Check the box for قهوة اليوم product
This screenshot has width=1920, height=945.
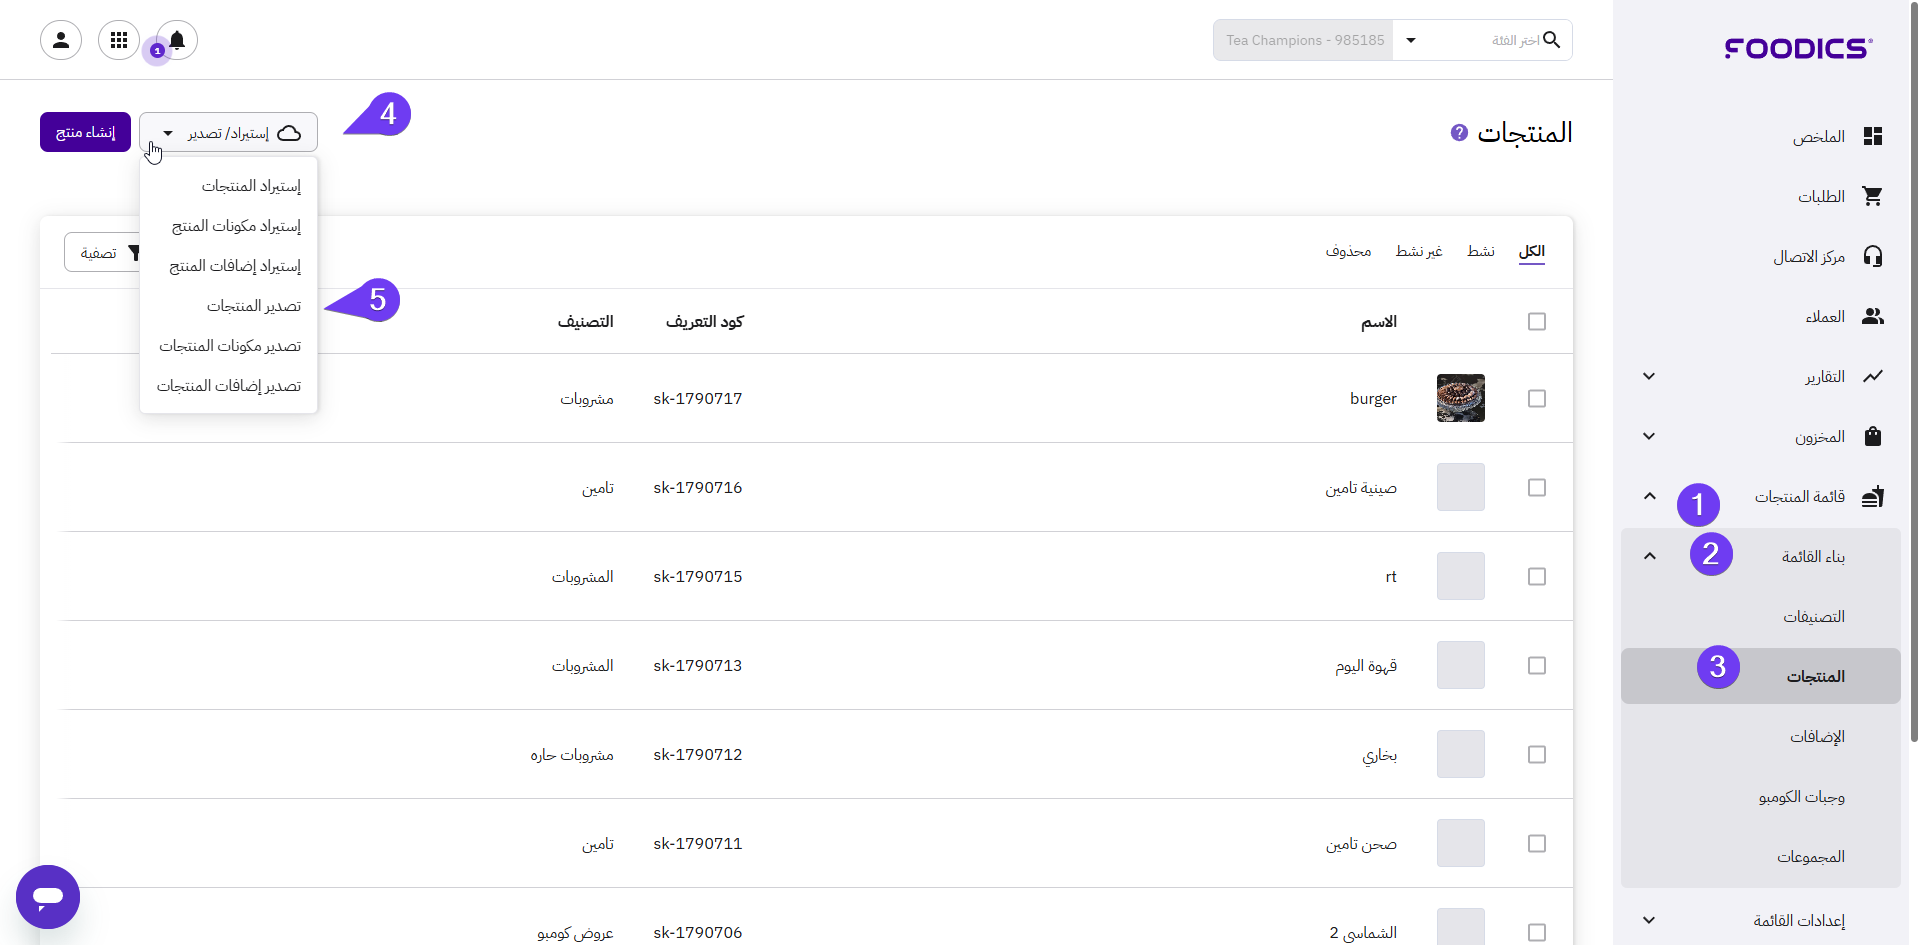(1537, 666)
